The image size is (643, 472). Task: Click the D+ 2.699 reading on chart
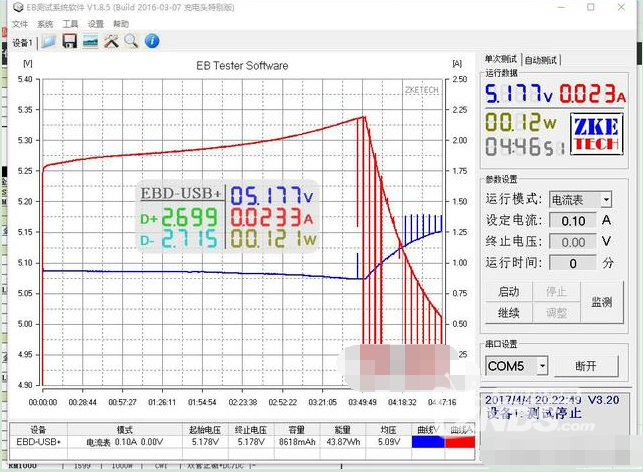(178, 218)
